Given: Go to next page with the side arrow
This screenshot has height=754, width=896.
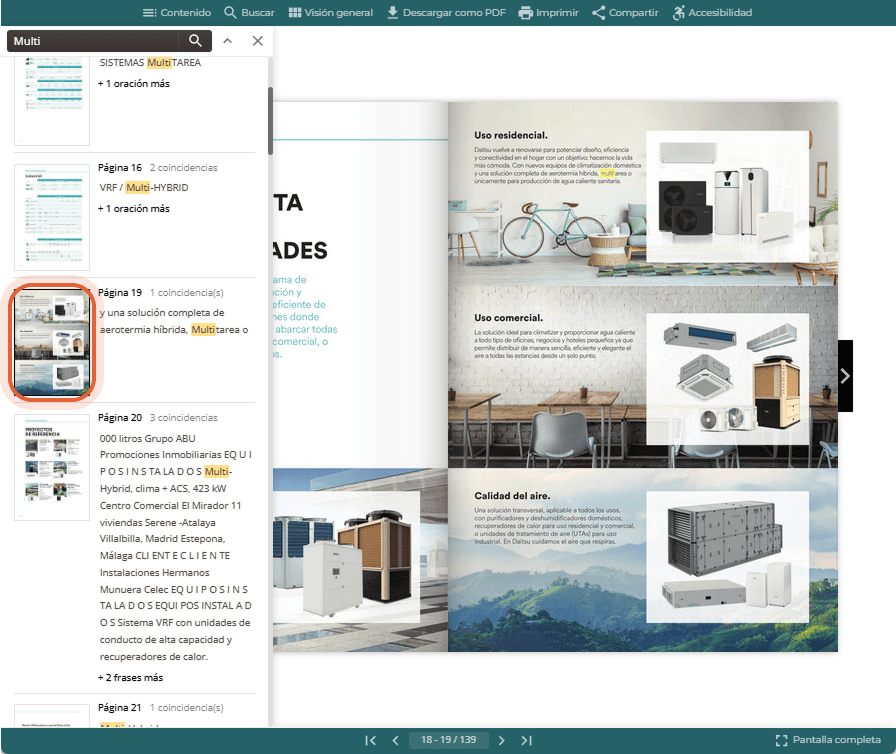Looking at the screenshot, I should pyautogui.click(x=845, y=376).
